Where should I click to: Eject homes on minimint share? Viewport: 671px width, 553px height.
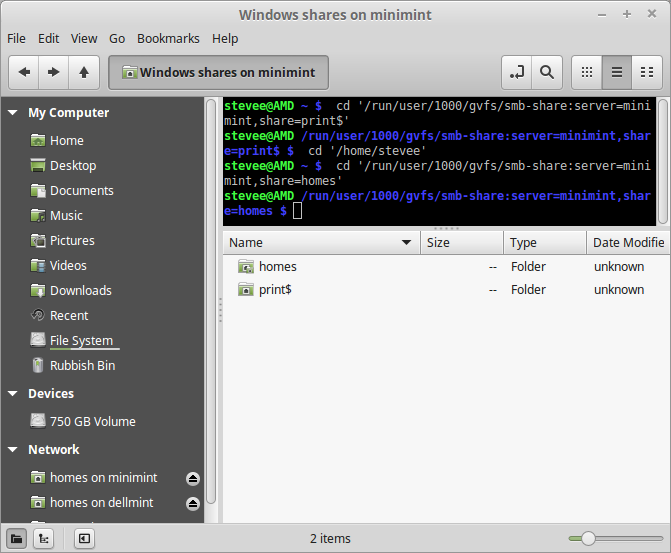click(x=193, y=478)
